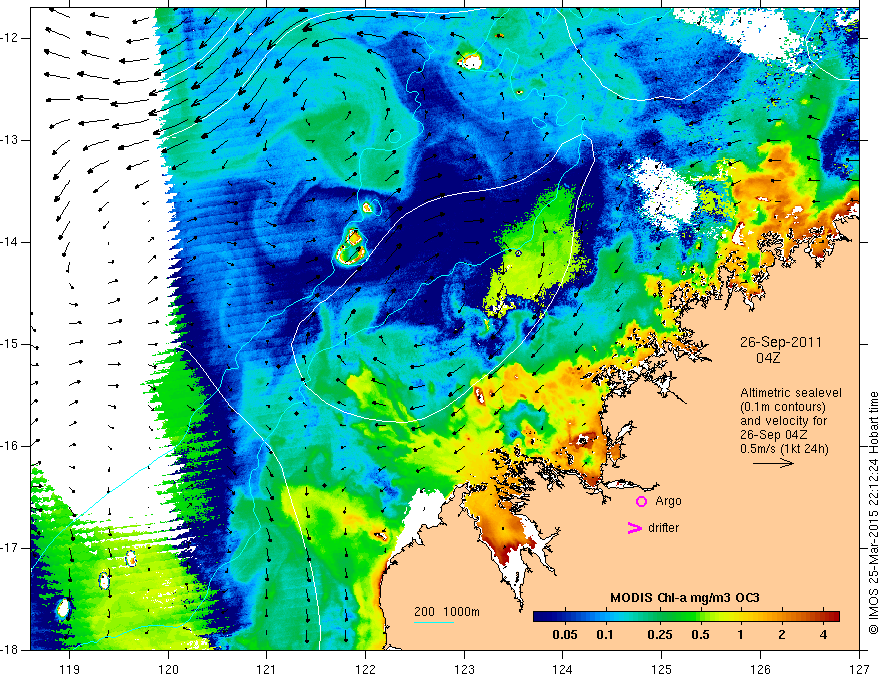Click the '121' longitude axis label

pos(267,669)
